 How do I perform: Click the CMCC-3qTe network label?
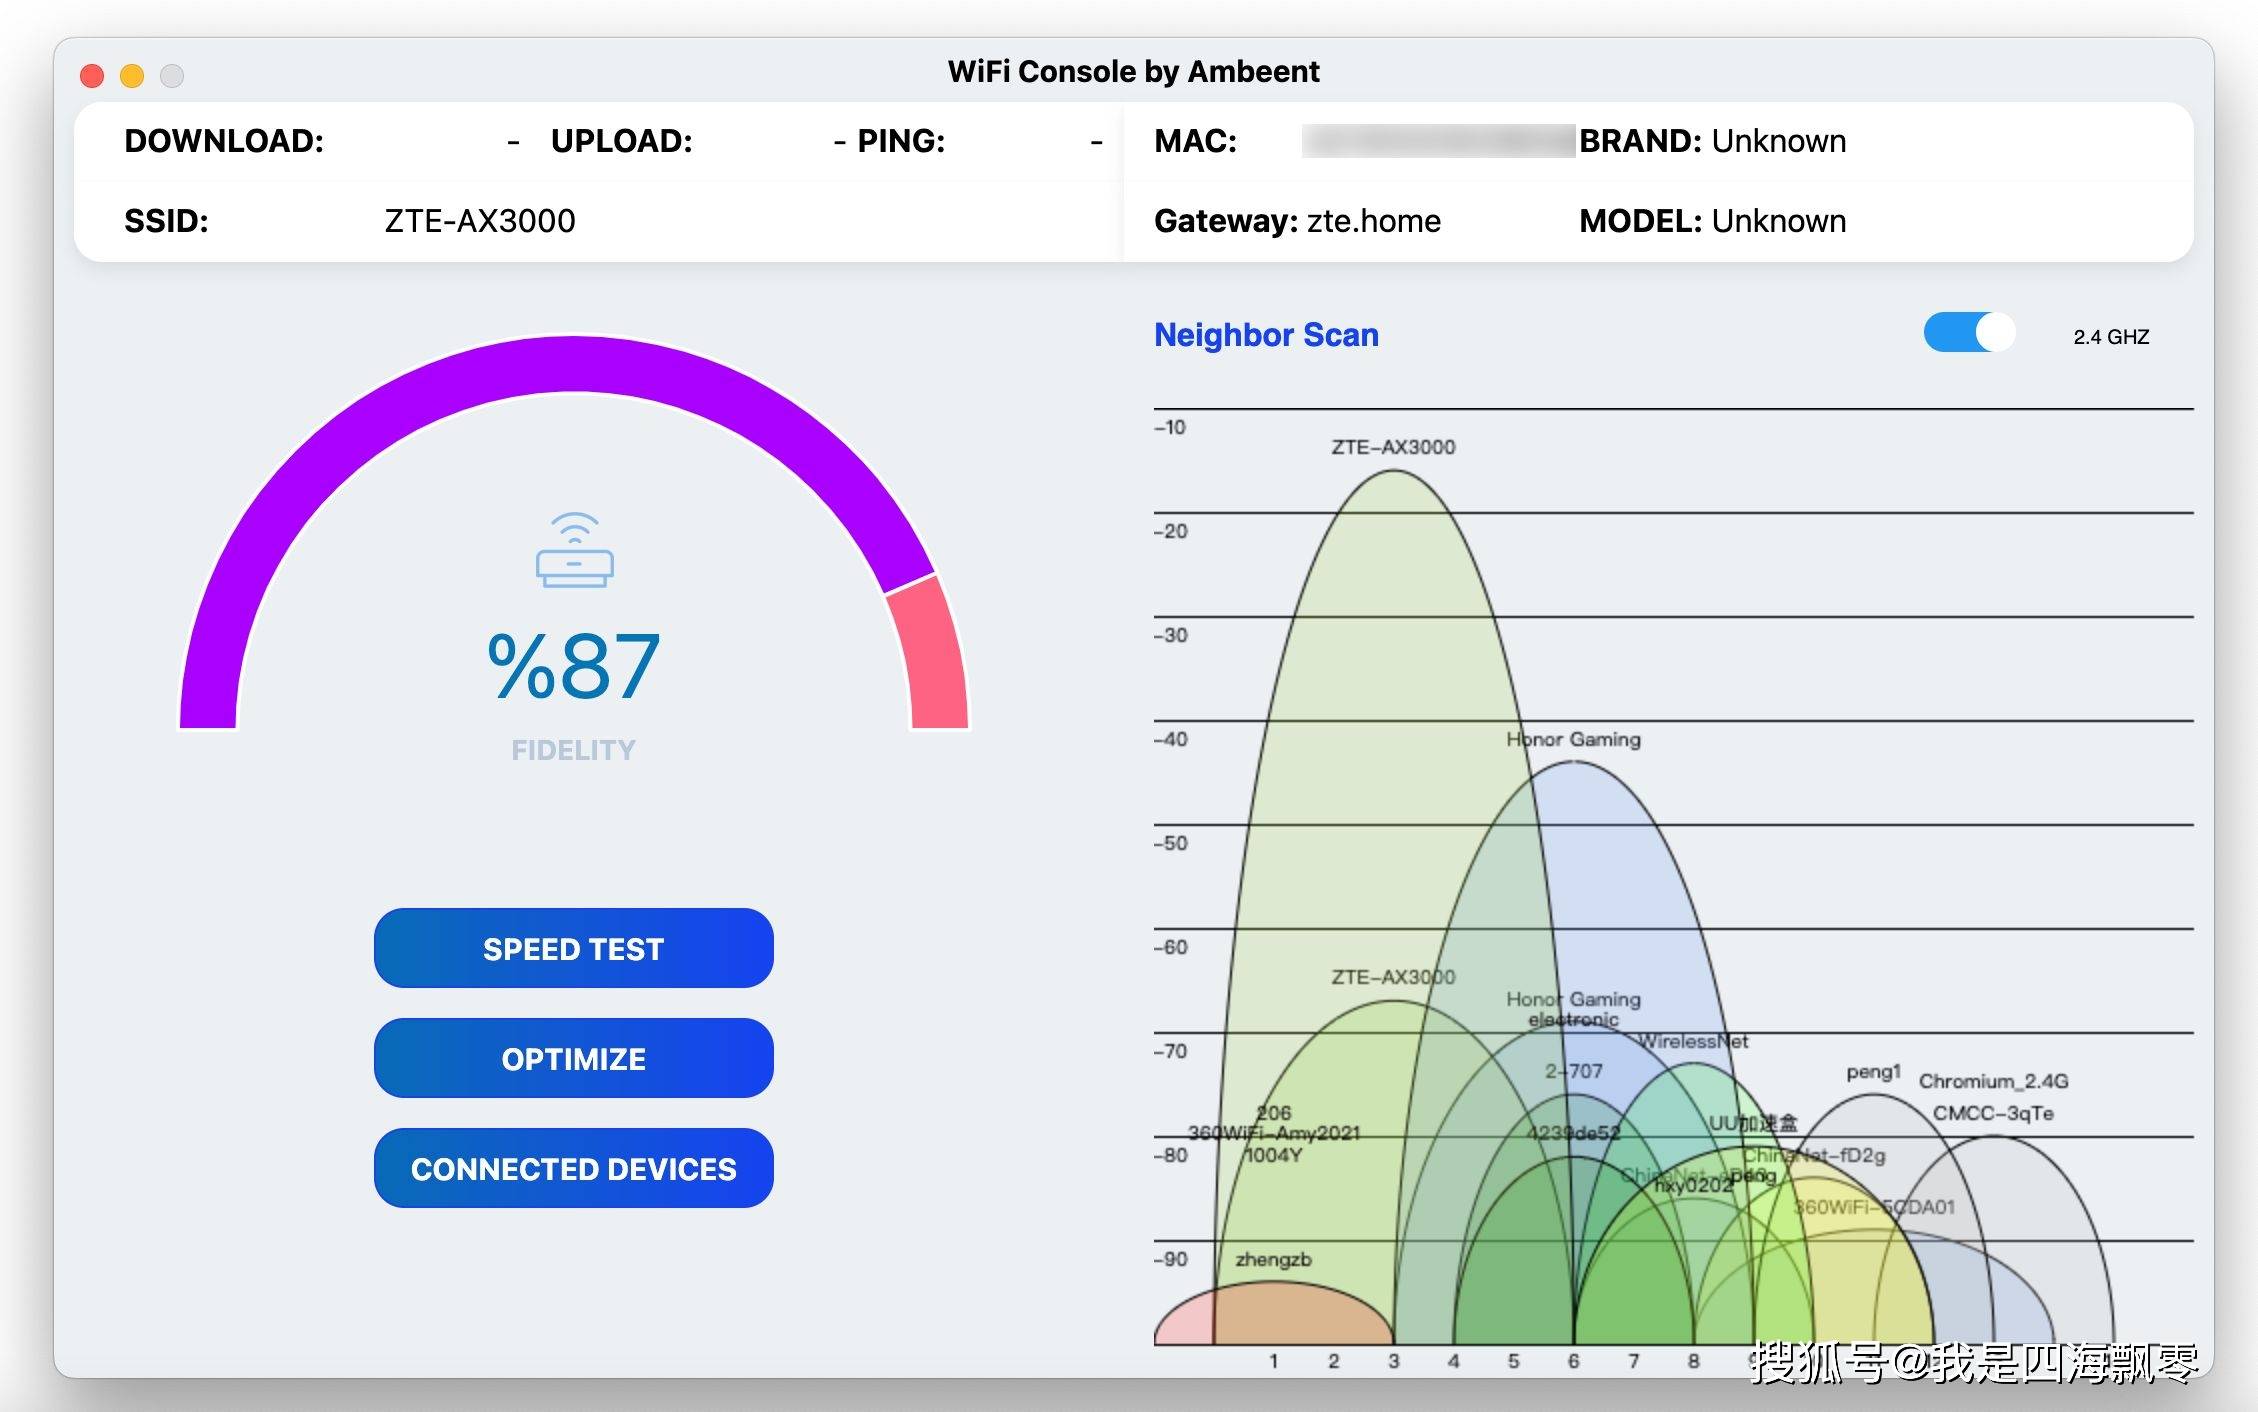coord(1993,1113)
